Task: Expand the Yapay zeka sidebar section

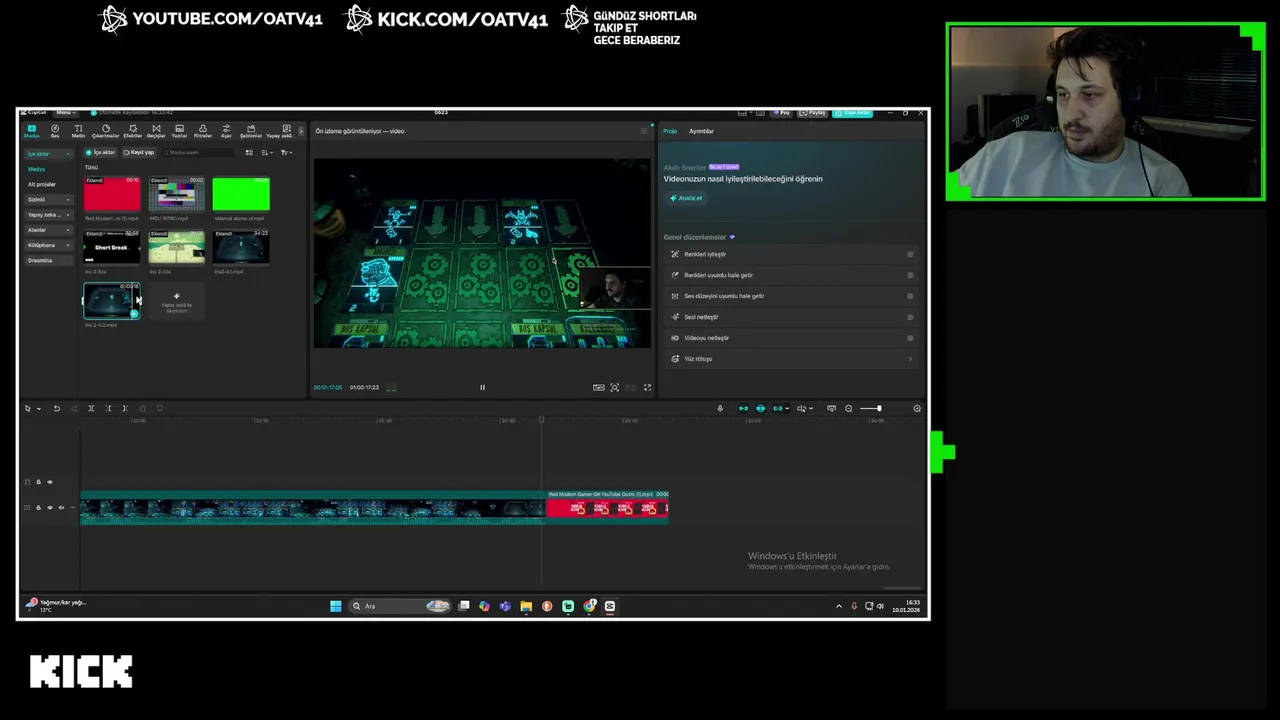Action: click(x=49, y=215)
